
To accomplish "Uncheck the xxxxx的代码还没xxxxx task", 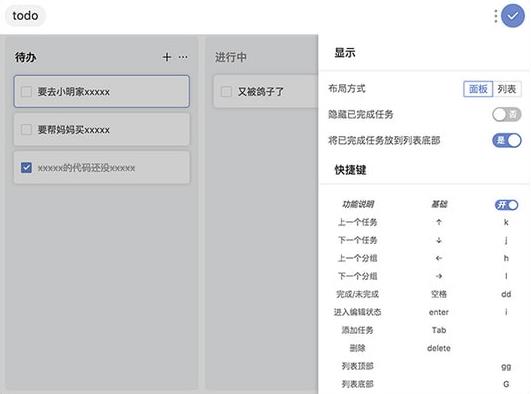I will point(26,168).
